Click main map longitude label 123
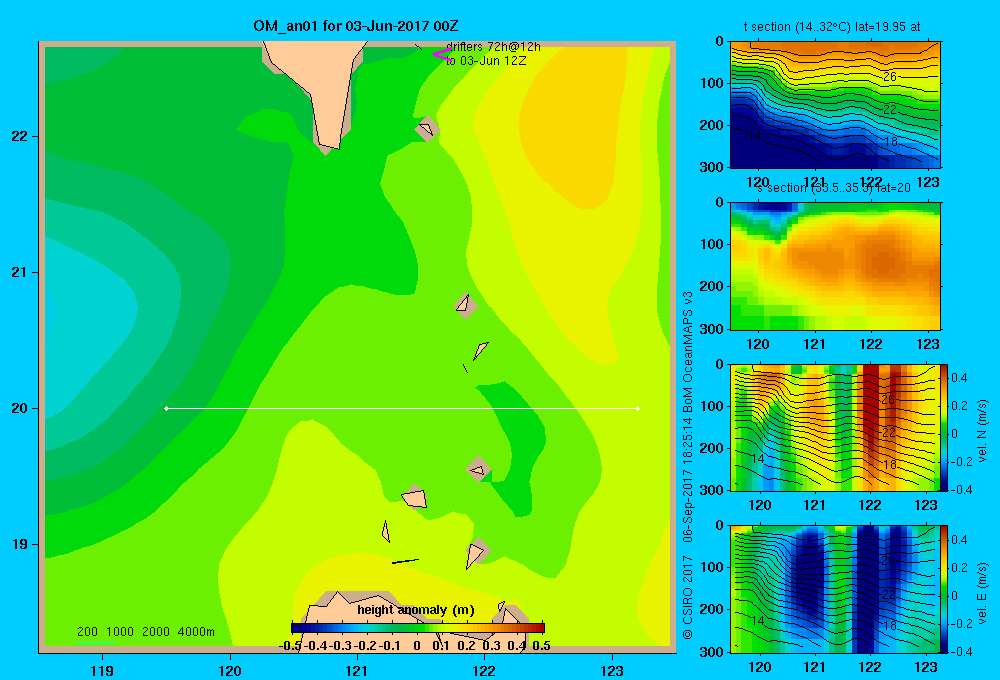This screenshot has width=1000, height=680. pyautogui.click(x=612, y=670)
